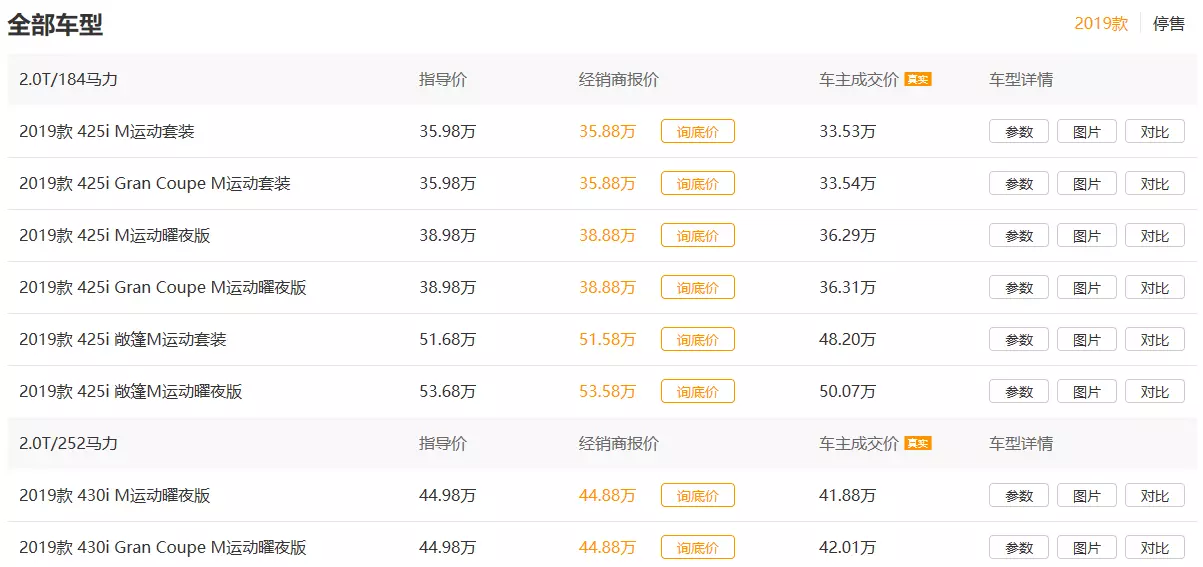Open the 2019款 425i 敞篷M运动套装 link

coord(123,340)
